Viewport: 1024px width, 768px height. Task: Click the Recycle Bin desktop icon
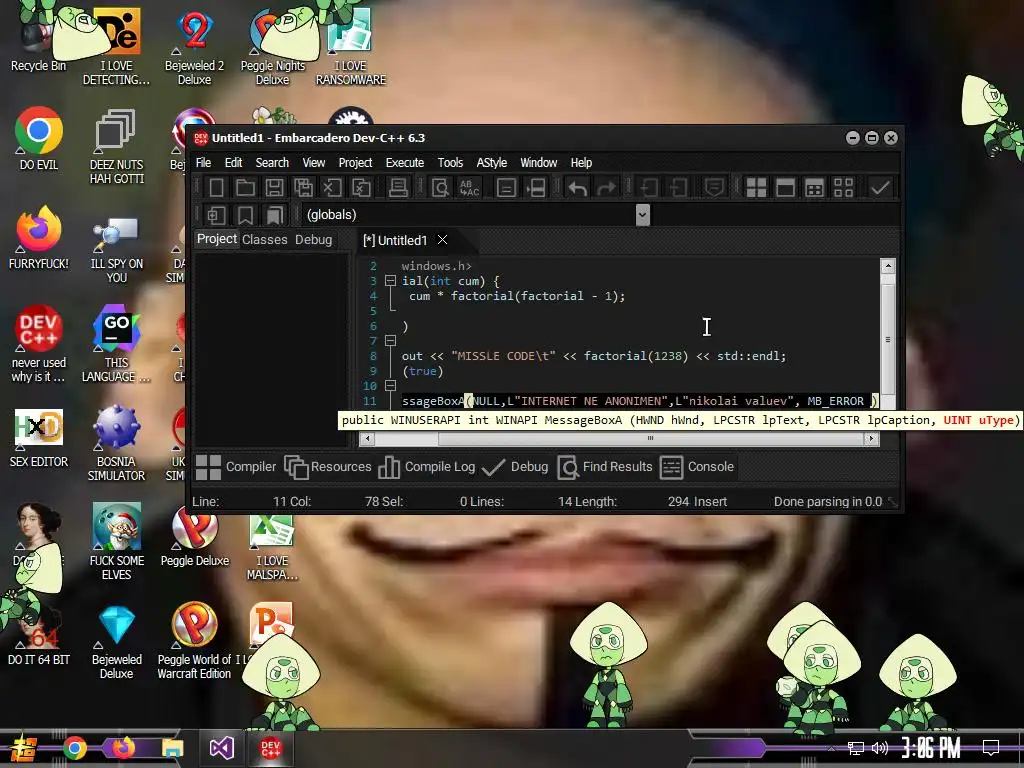38,39
